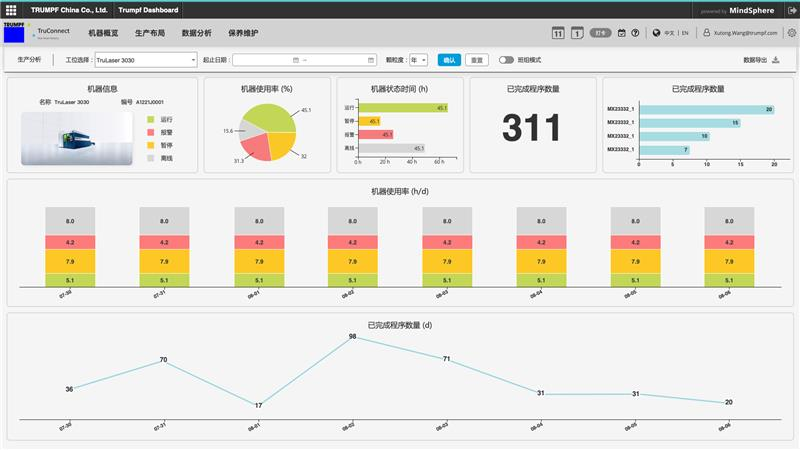Click the blue 确认 button

449,60
